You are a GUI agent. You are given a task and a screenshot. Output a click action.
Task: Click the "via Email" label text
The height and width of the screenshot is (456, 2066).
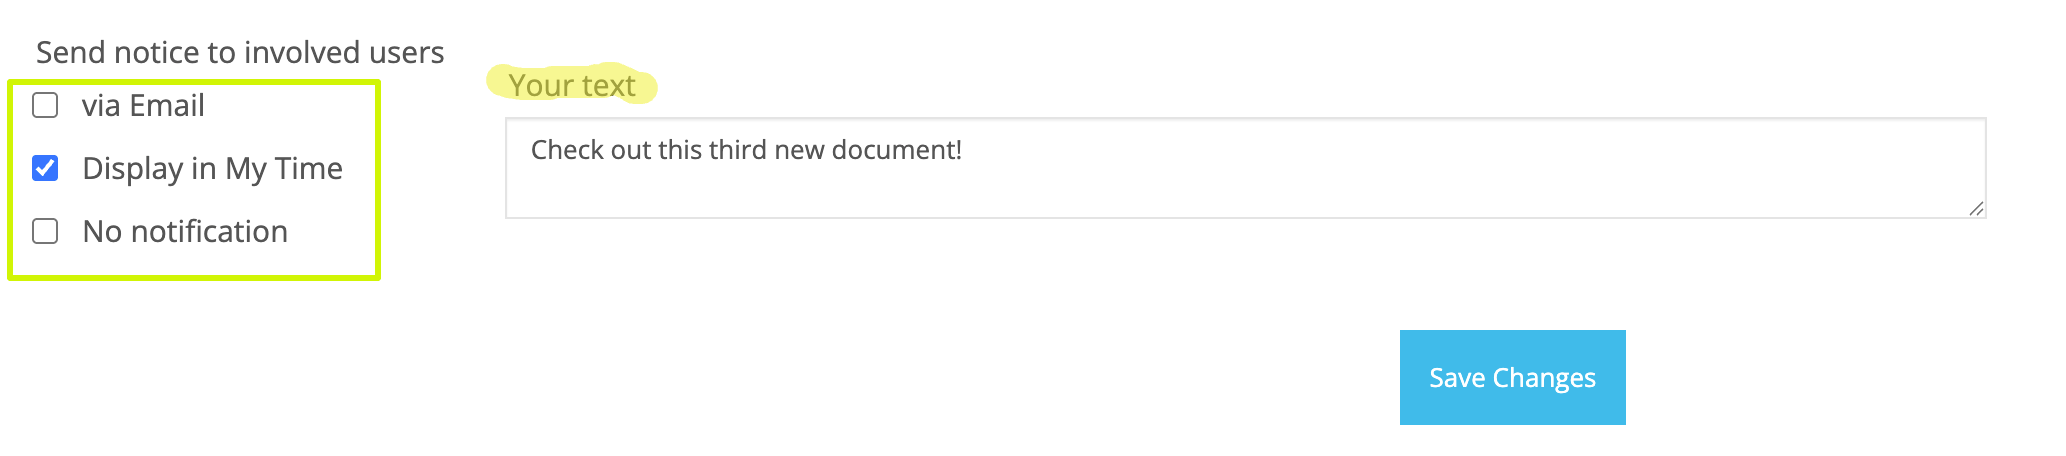click(x=143, y=105)
